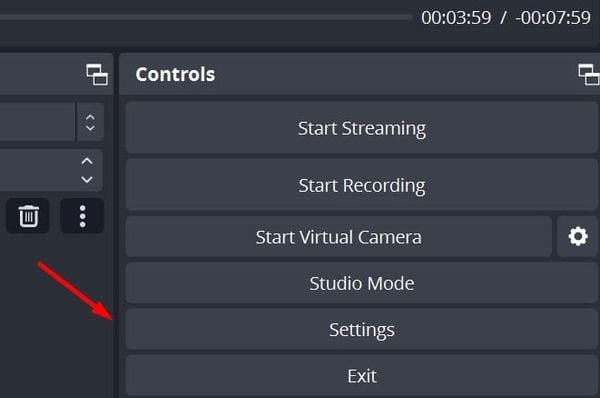Image resolution: width=600 pixels, height=398 pixels.
Task: Float the Controls dock using its pop-out icon
Action: click(589, 75)
